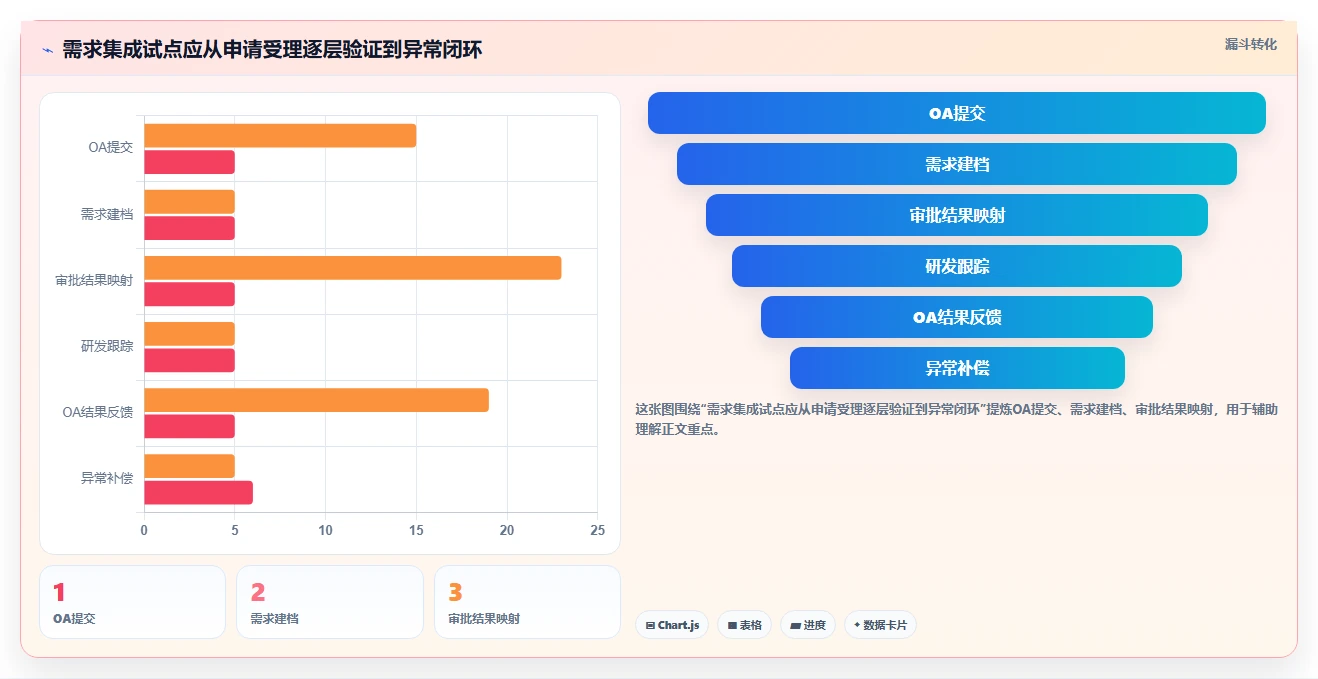Click the 需求建档 y-axis label

107,214
